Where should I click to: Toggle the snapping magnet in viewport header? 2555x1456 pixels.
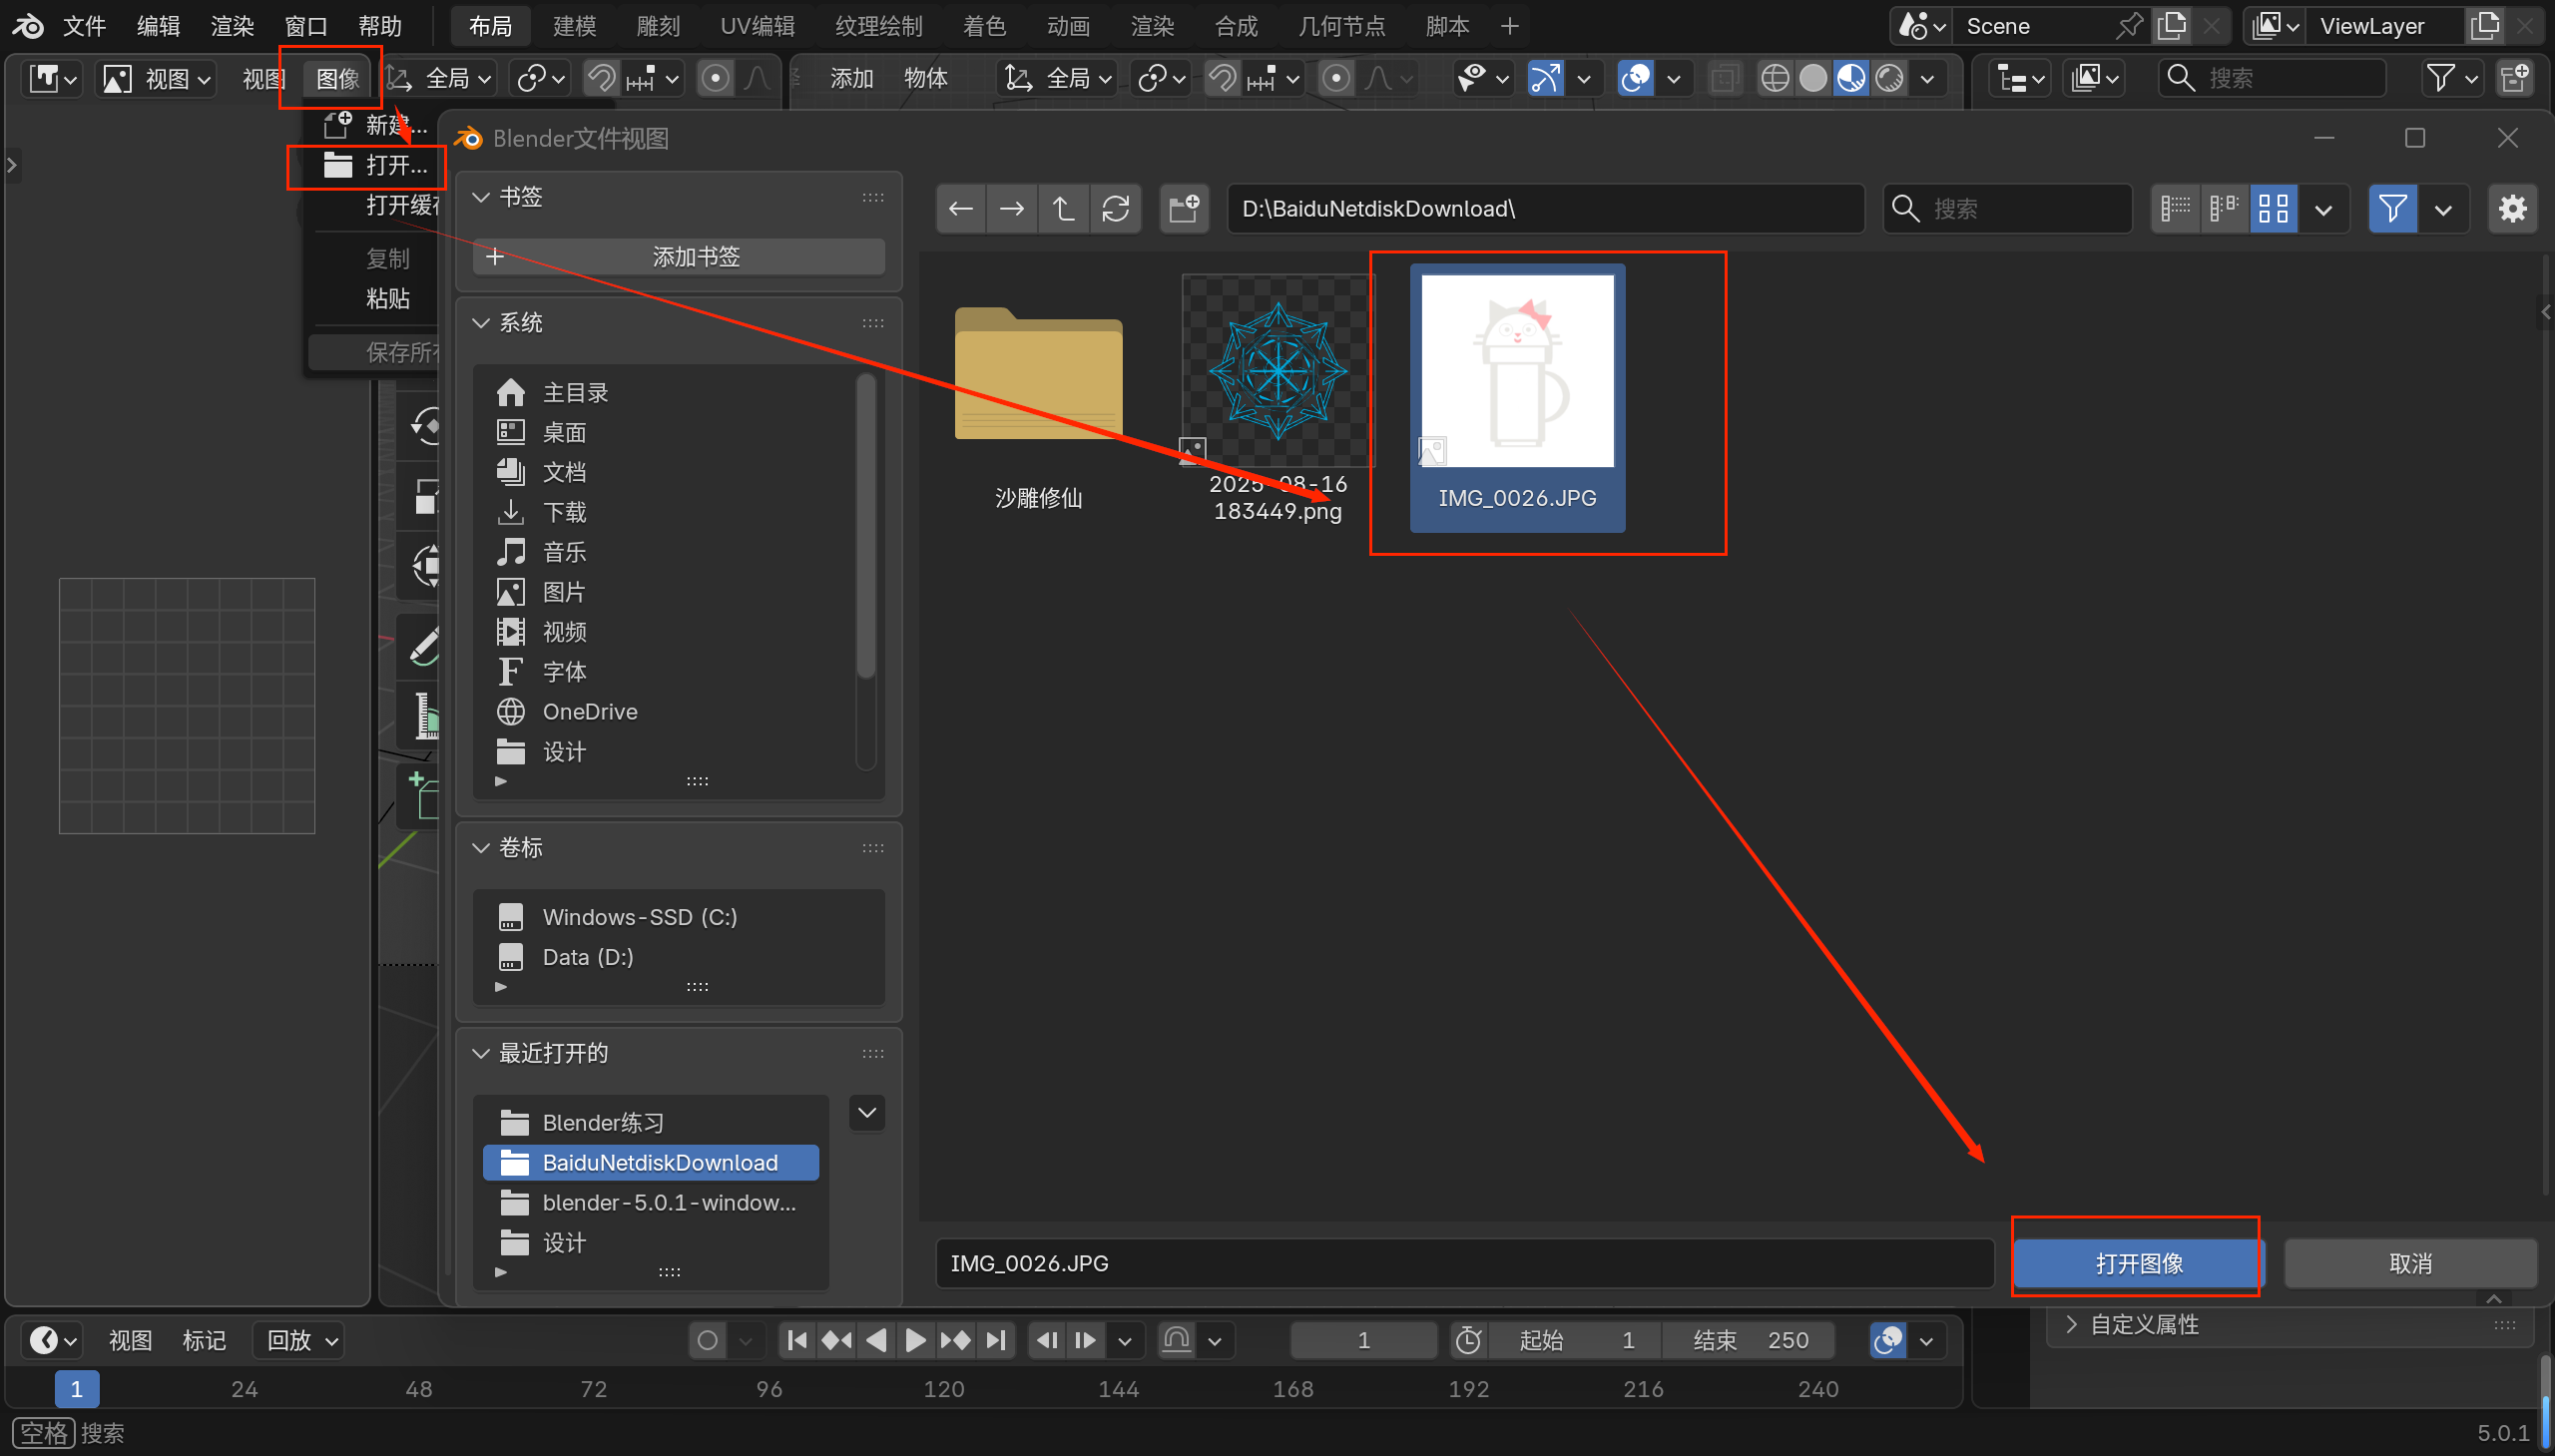(x=1222, y=78)
